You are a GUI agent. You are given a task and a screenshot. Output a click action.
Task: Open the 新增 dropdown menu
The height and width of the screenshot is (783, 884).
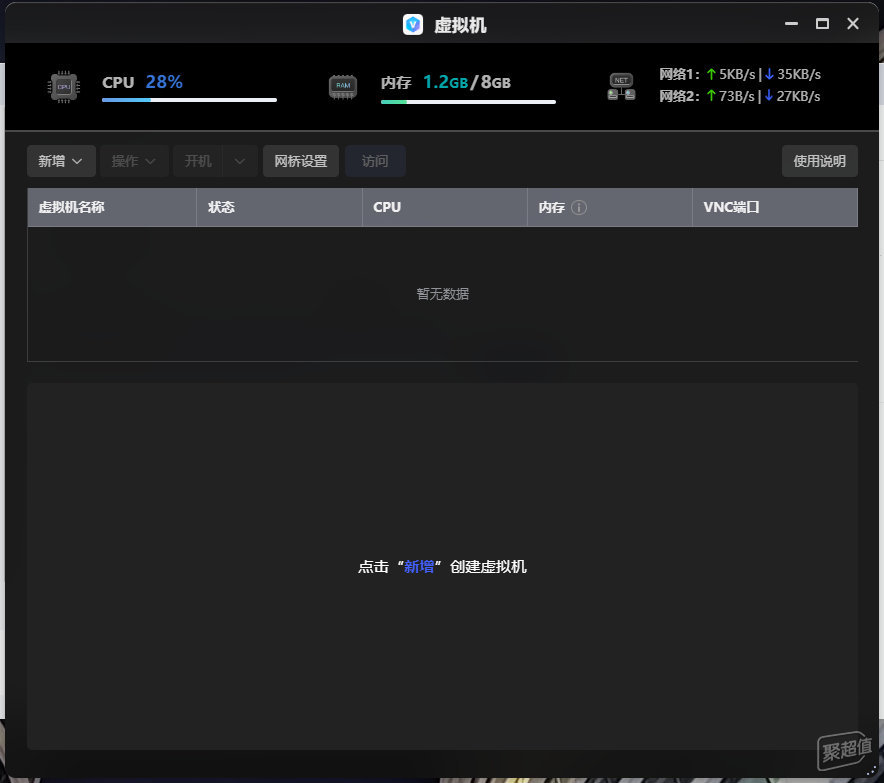pyautogui.click(x=61, y=161)
